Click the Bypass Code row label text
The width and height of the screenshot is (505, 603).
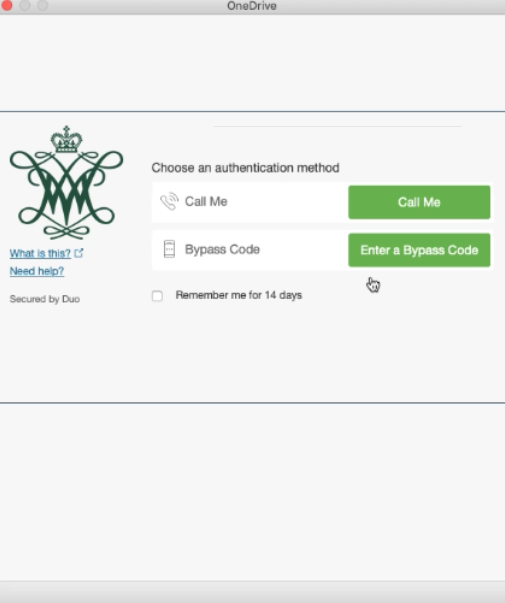point(222,249)
